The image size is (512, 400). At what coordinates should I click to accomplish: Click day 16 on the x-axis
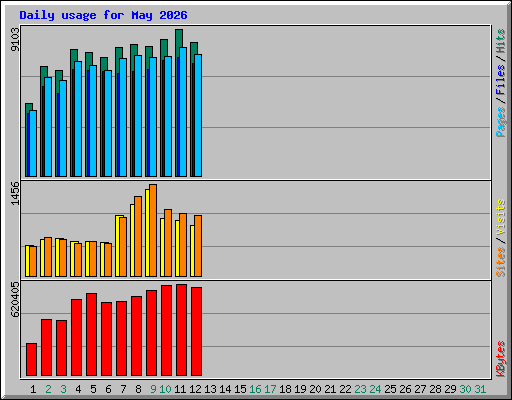(255, 389)
